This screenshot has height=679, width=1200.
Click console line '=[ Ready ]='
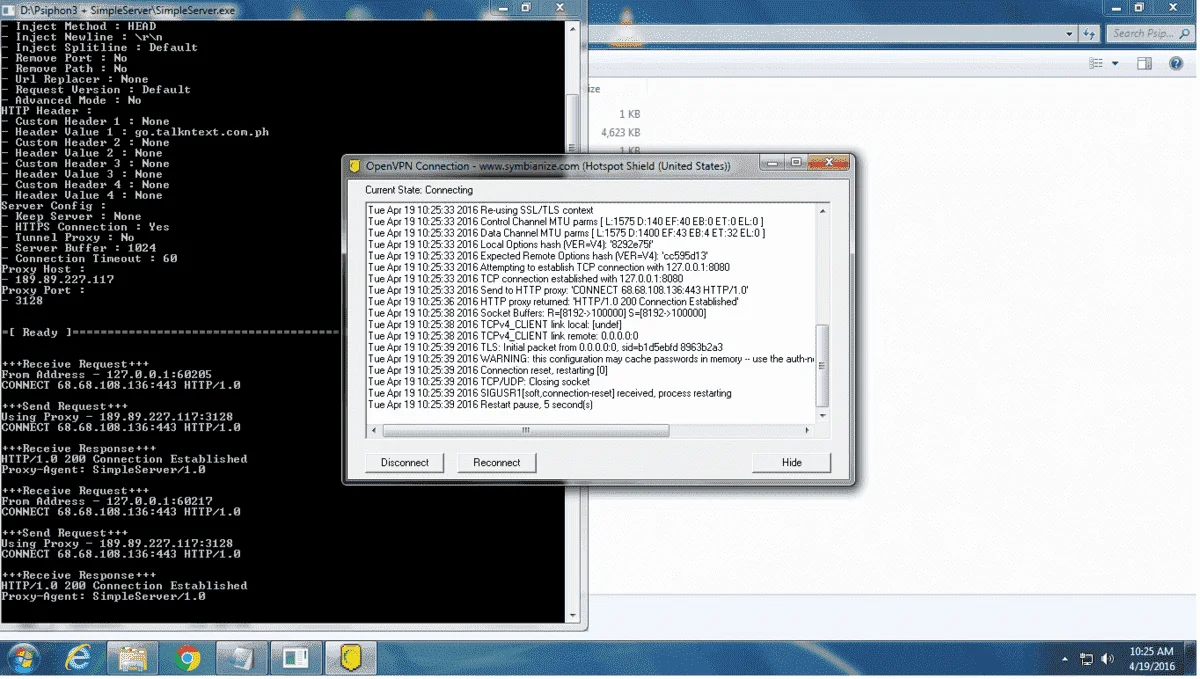coord(170,332)
